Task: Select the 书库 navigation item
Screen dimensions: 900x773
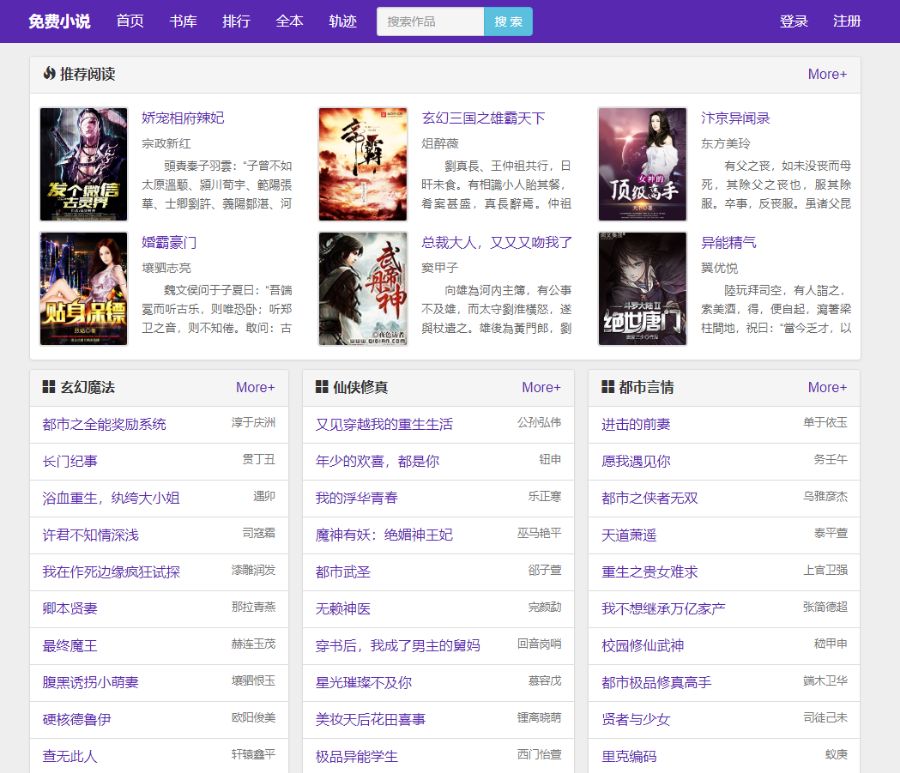Action: (183, 21)
